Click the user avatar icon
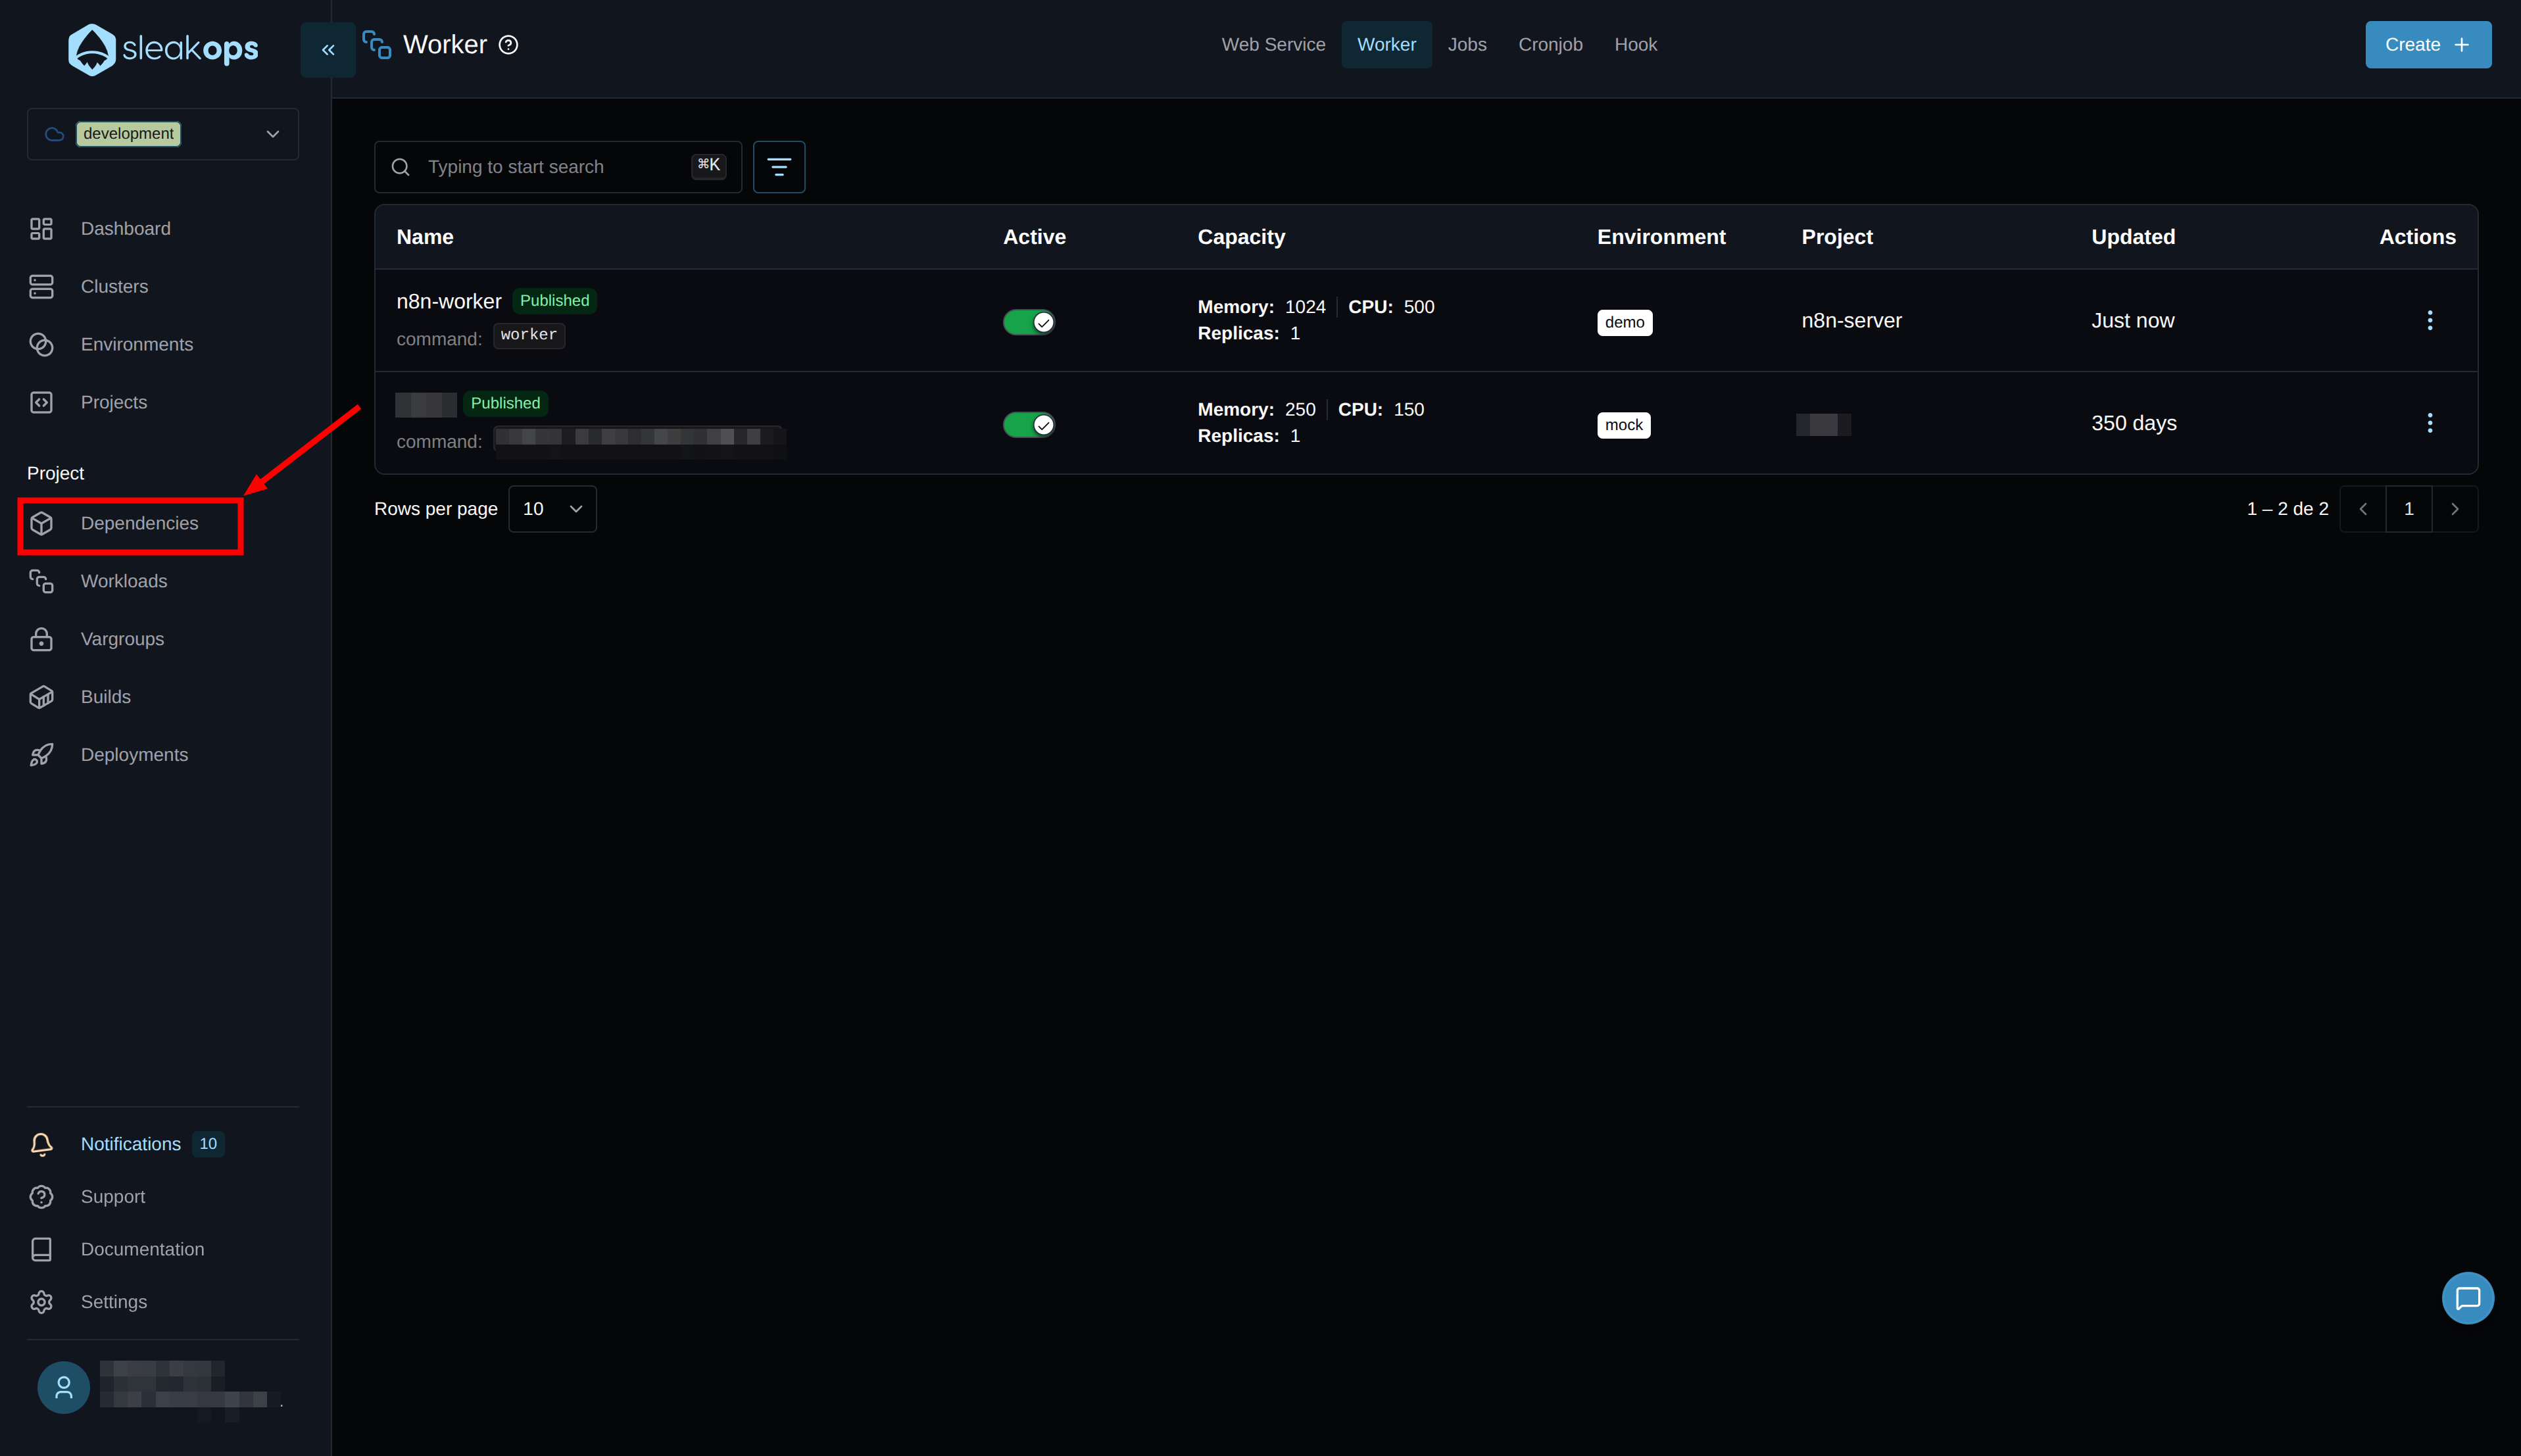This screenshot has height=1456, width=2521. click(63, 1387)
